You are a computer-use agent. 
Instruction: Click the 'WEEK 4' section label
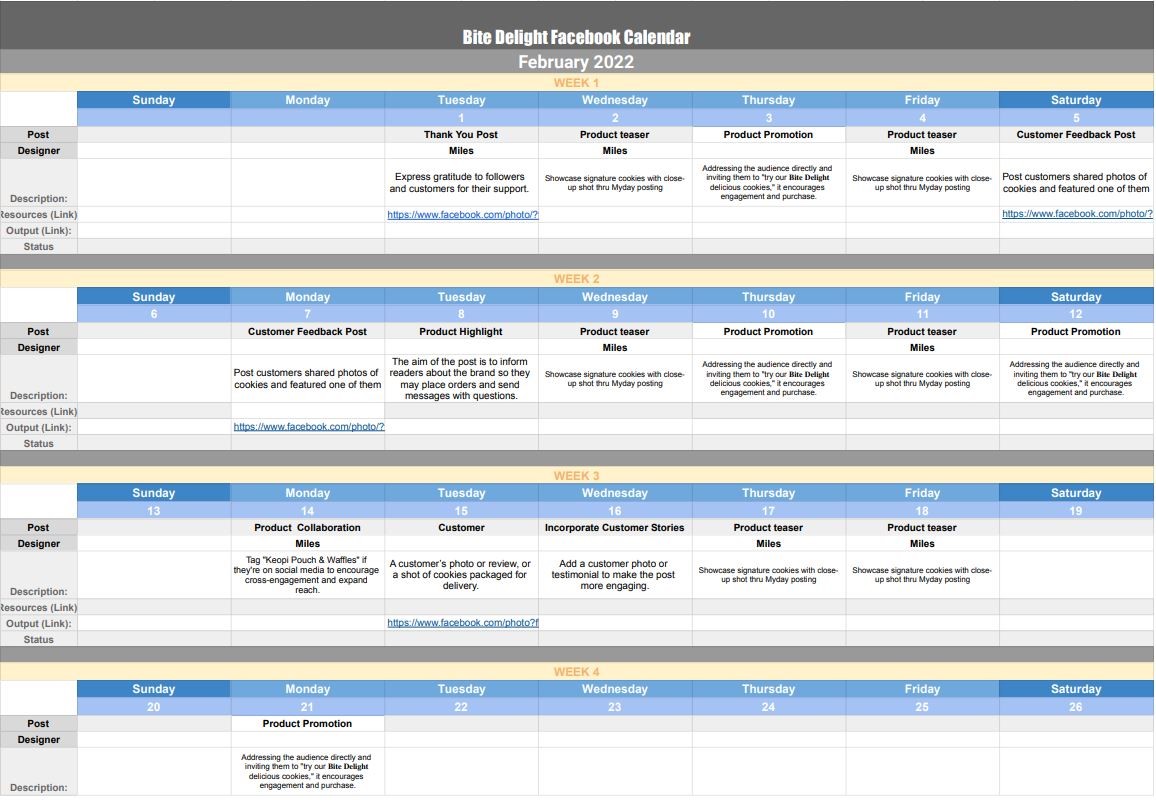click(x=576, y=672)
